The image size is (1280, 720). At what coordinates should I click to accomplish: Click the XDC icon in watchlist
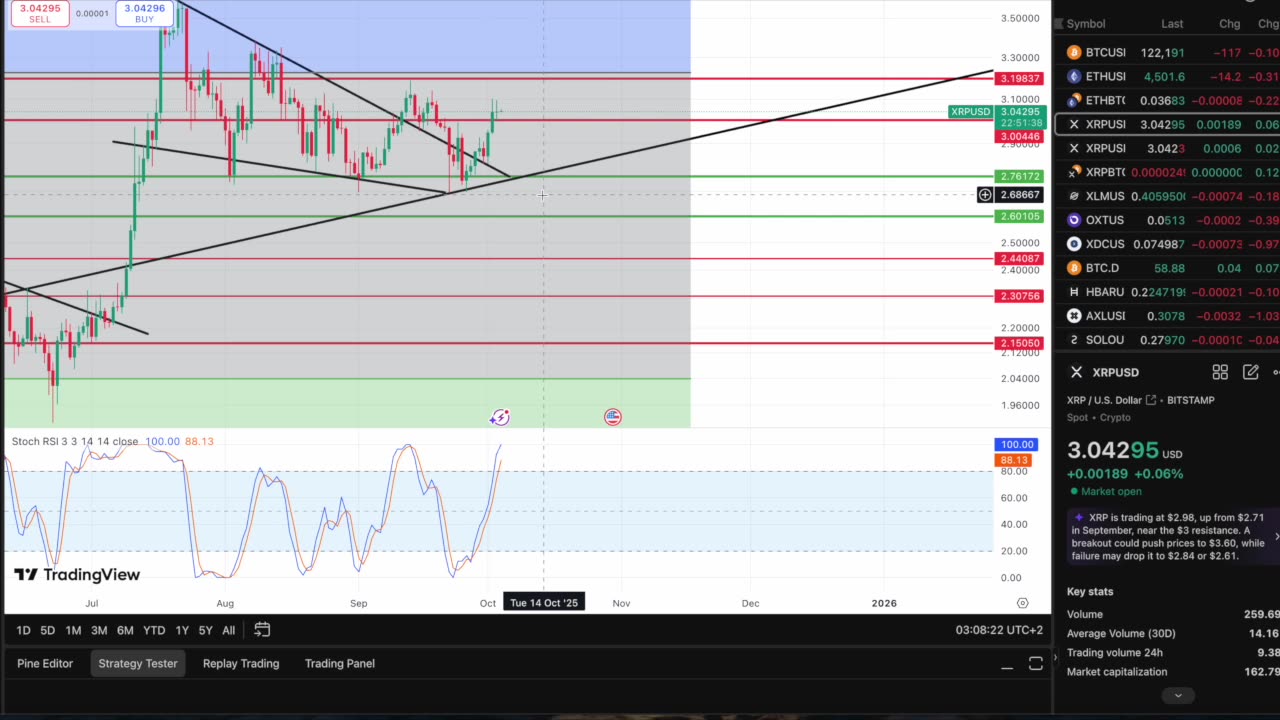(x=1074, y=244)
